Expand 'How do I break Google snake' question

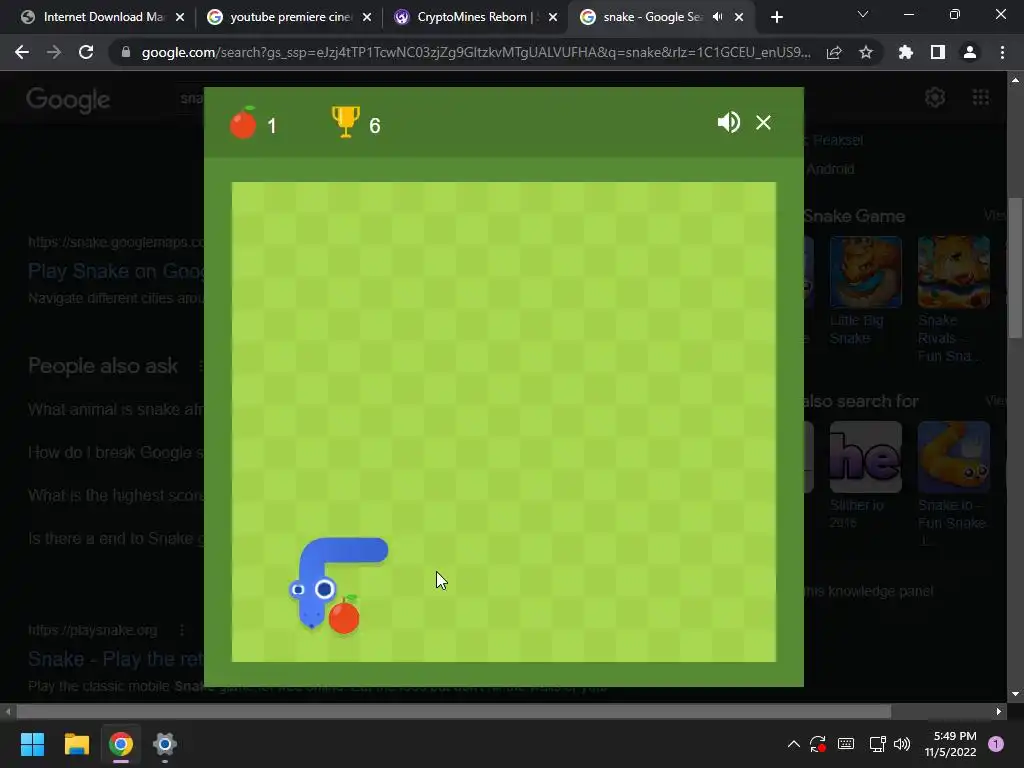116,453
